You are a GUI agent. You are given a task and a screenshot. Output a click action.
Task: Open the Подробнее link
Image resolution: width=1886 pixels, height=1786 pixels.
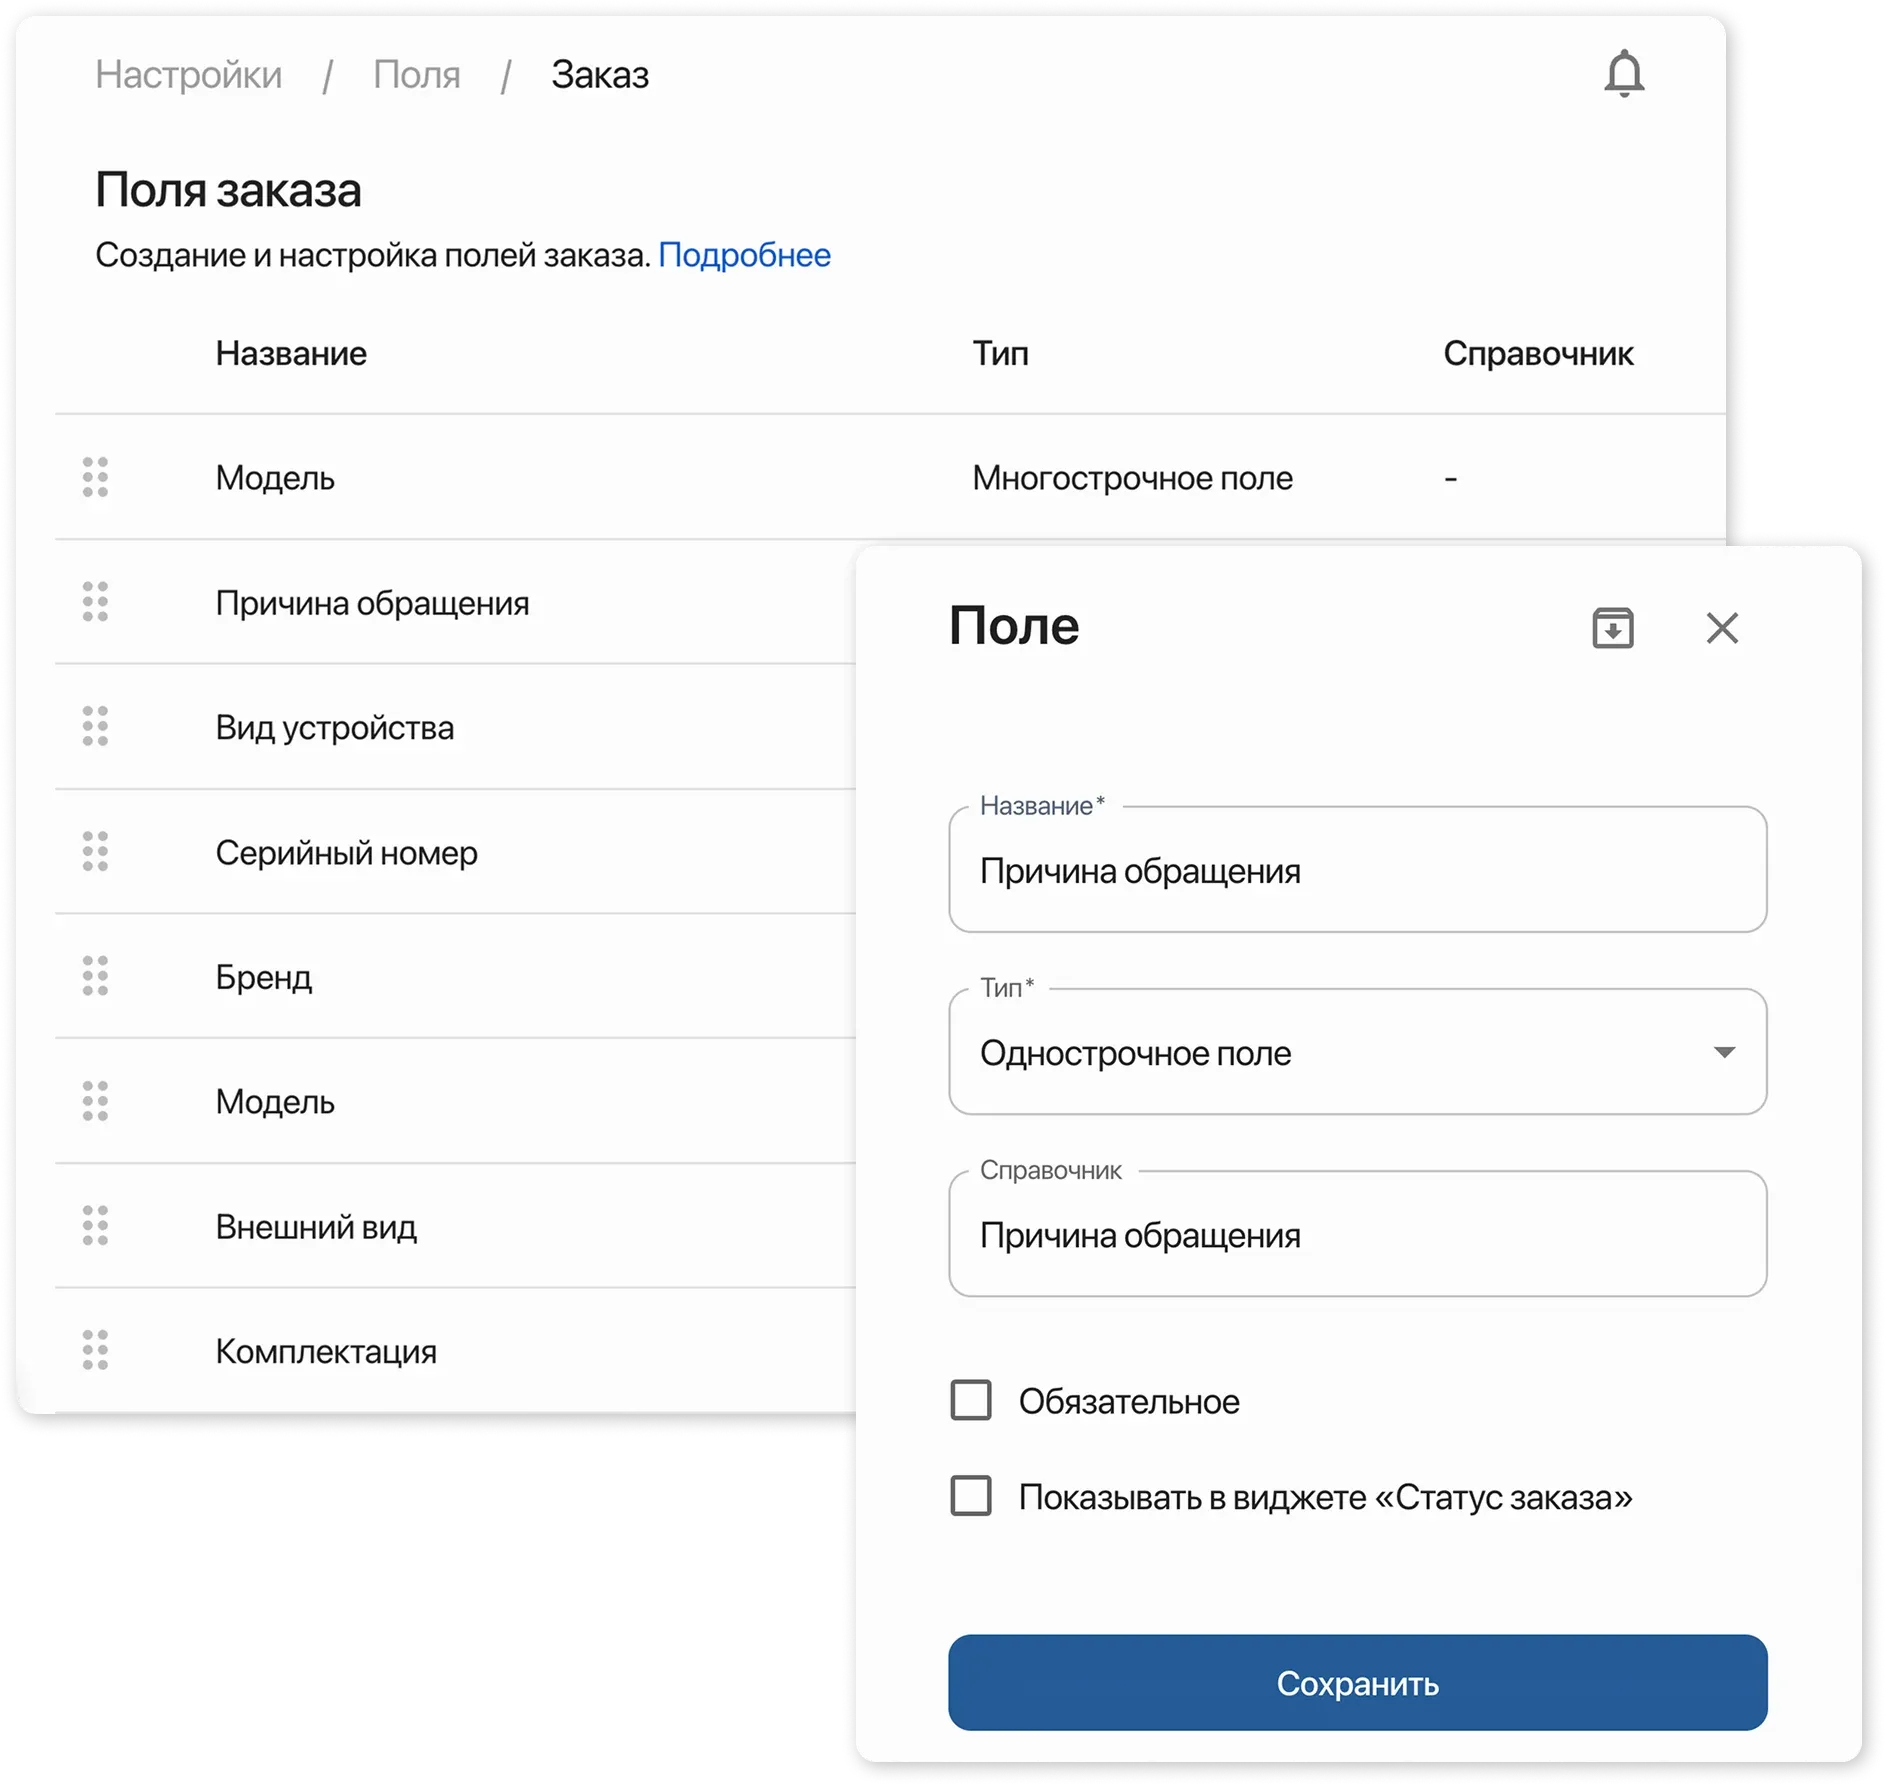point(744,255)
